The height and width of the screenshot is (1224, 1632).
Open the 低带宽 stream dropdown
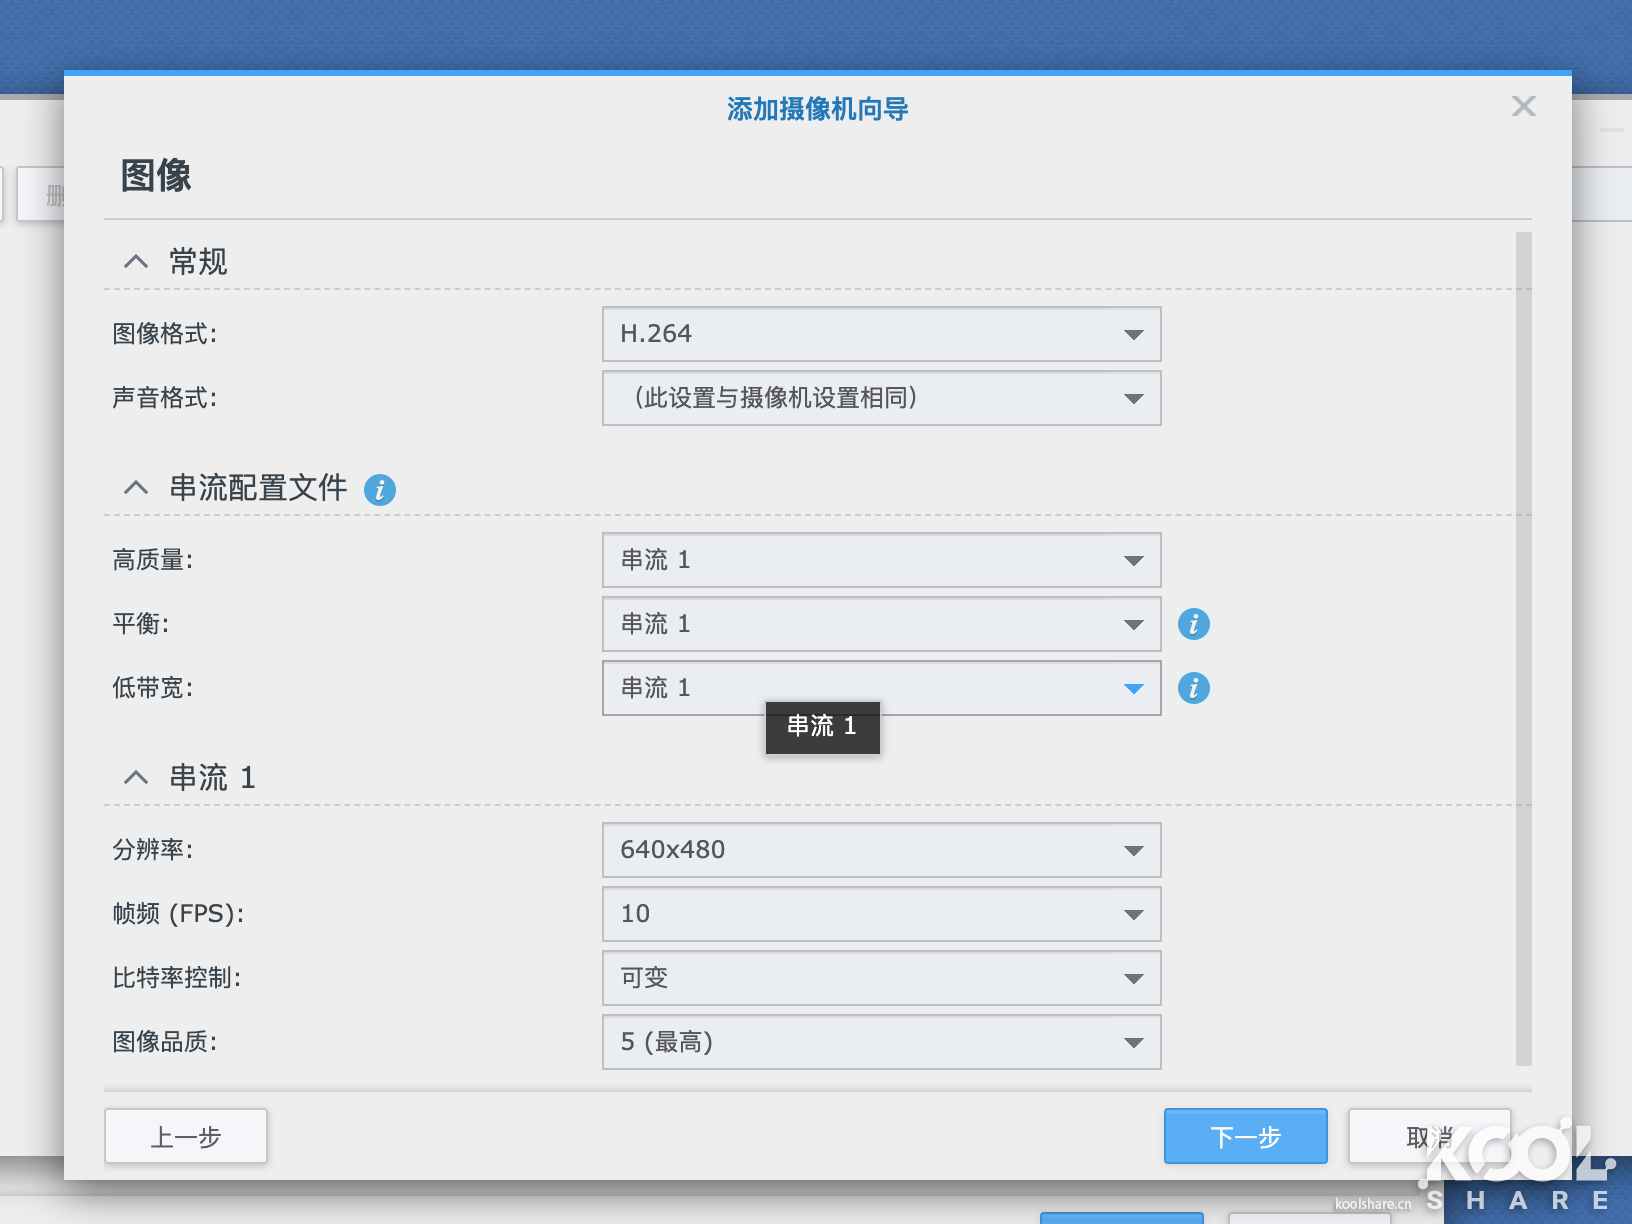tap(881, 688)
